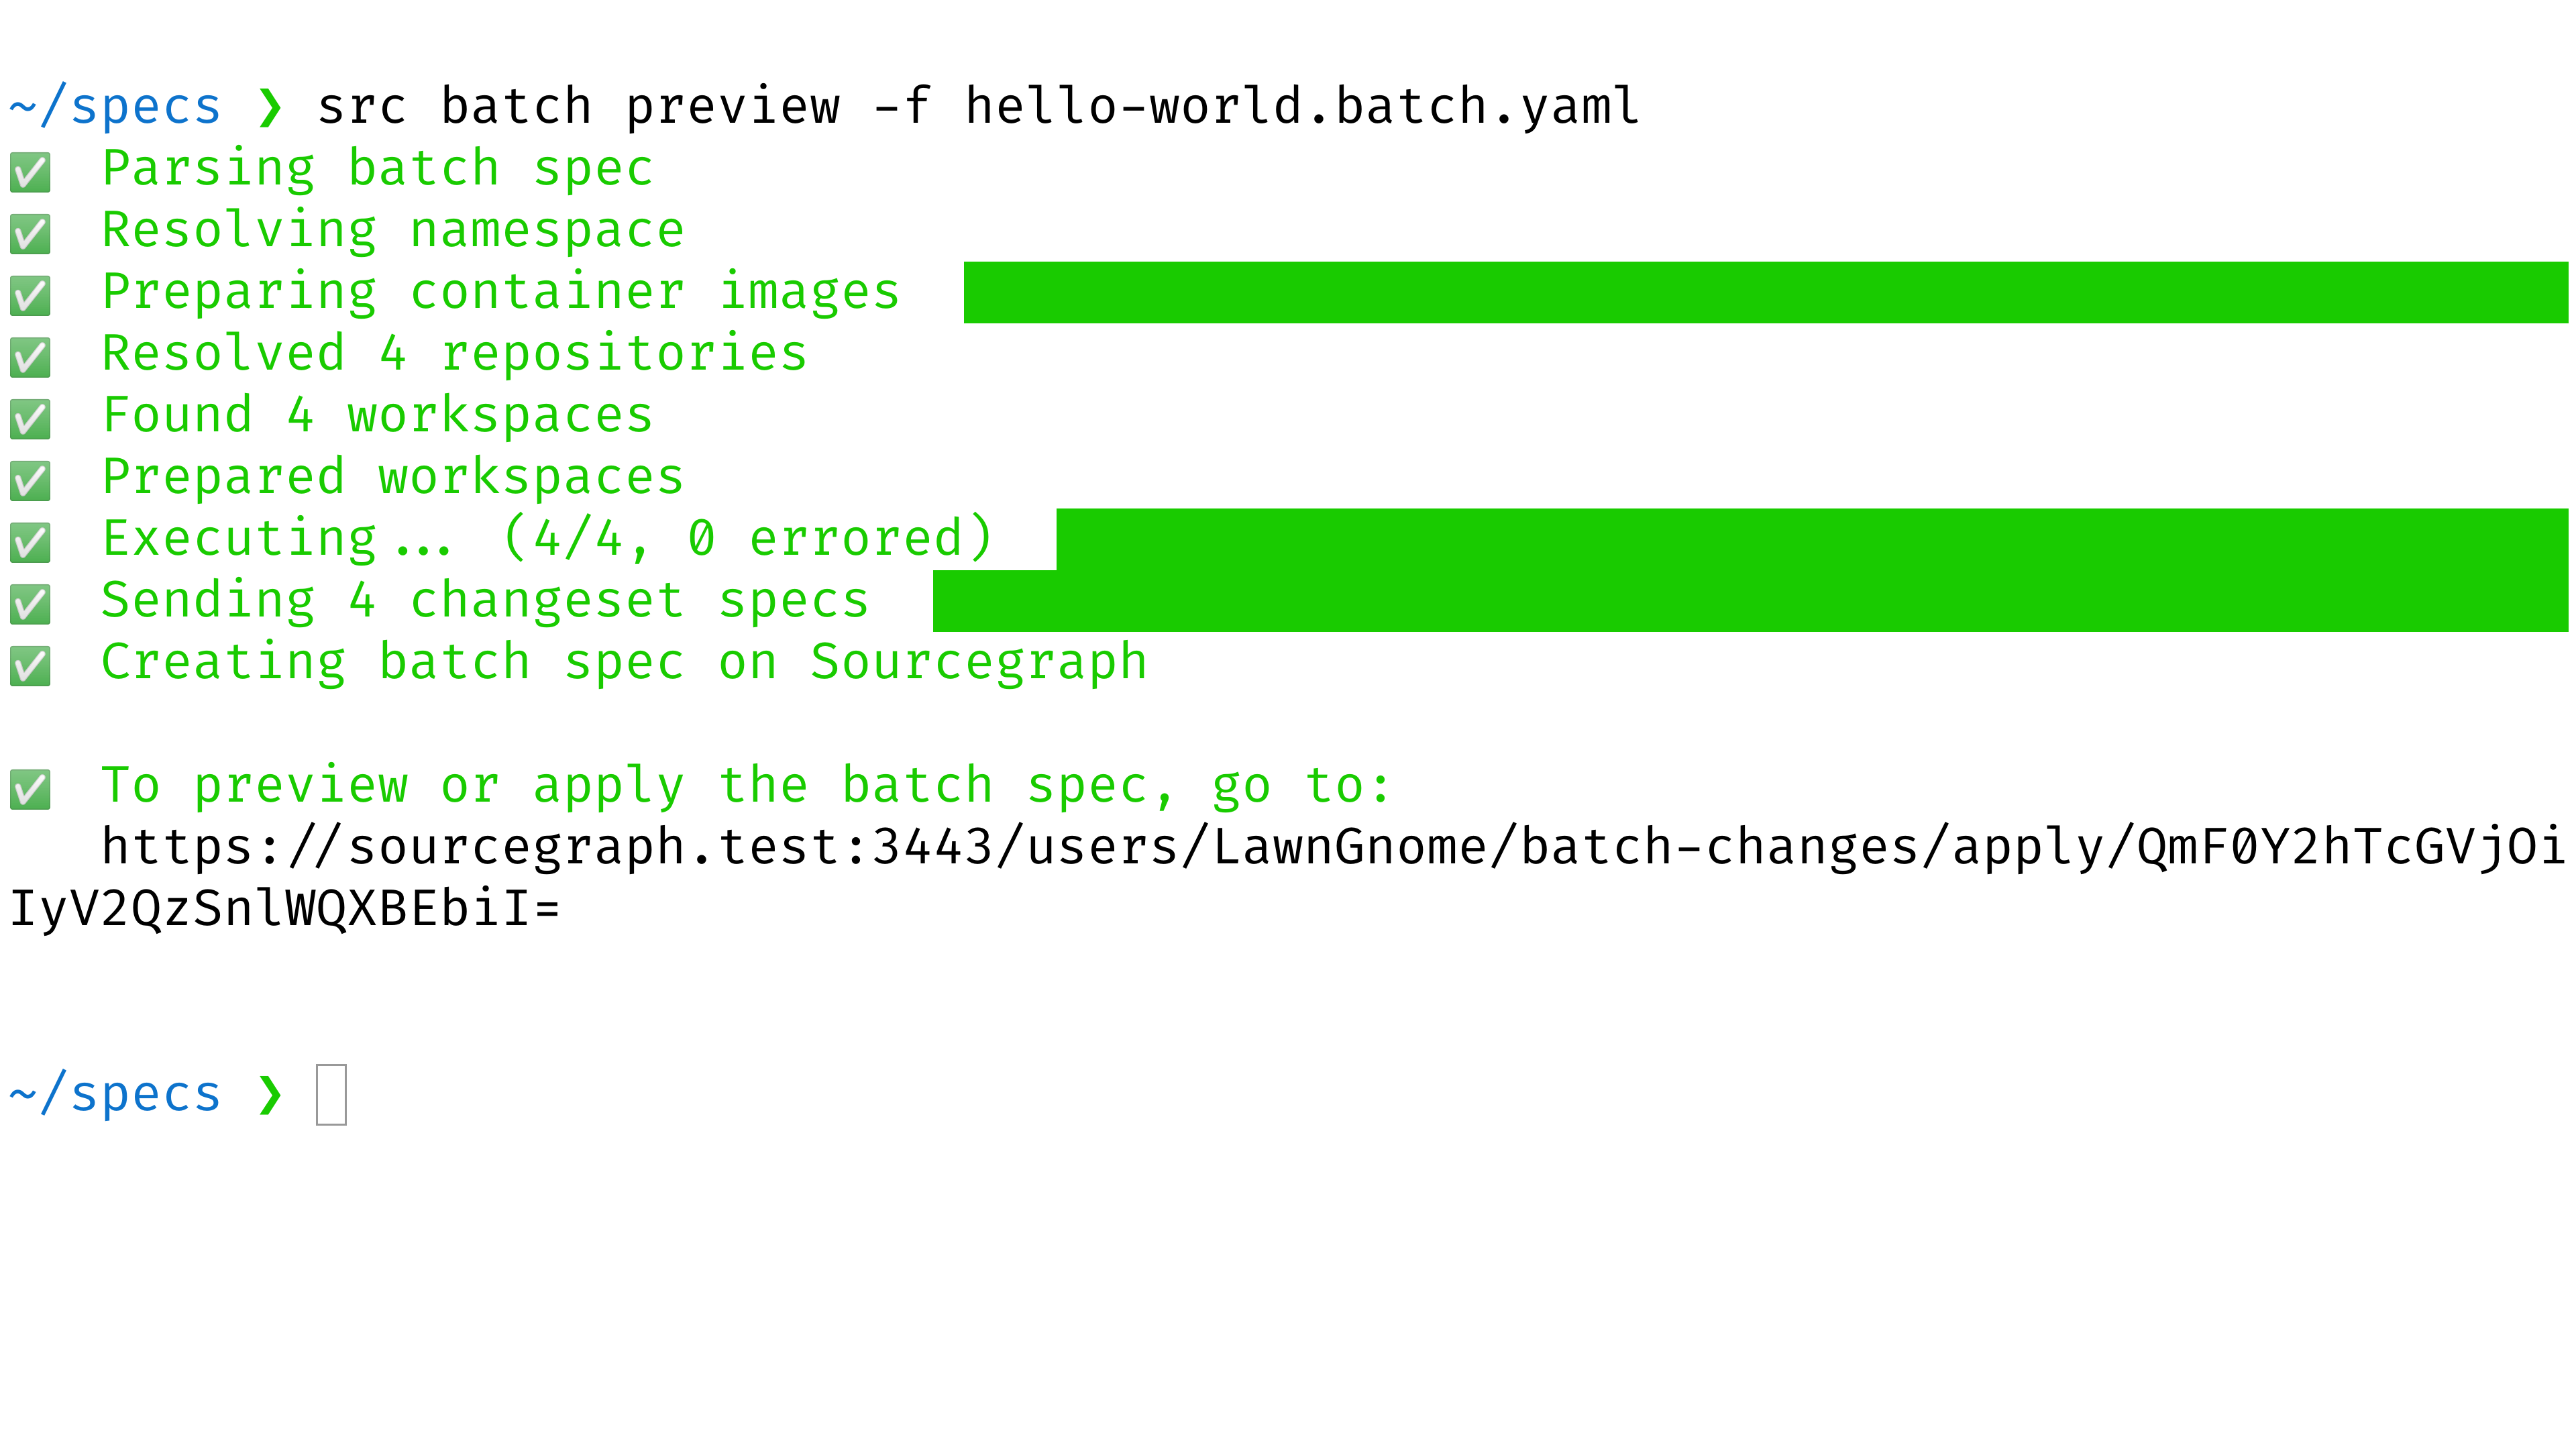Click the checkmark beside Found 4 workspaces
The height and width of the screenshot is (1449, 2576).
[30, 418]
